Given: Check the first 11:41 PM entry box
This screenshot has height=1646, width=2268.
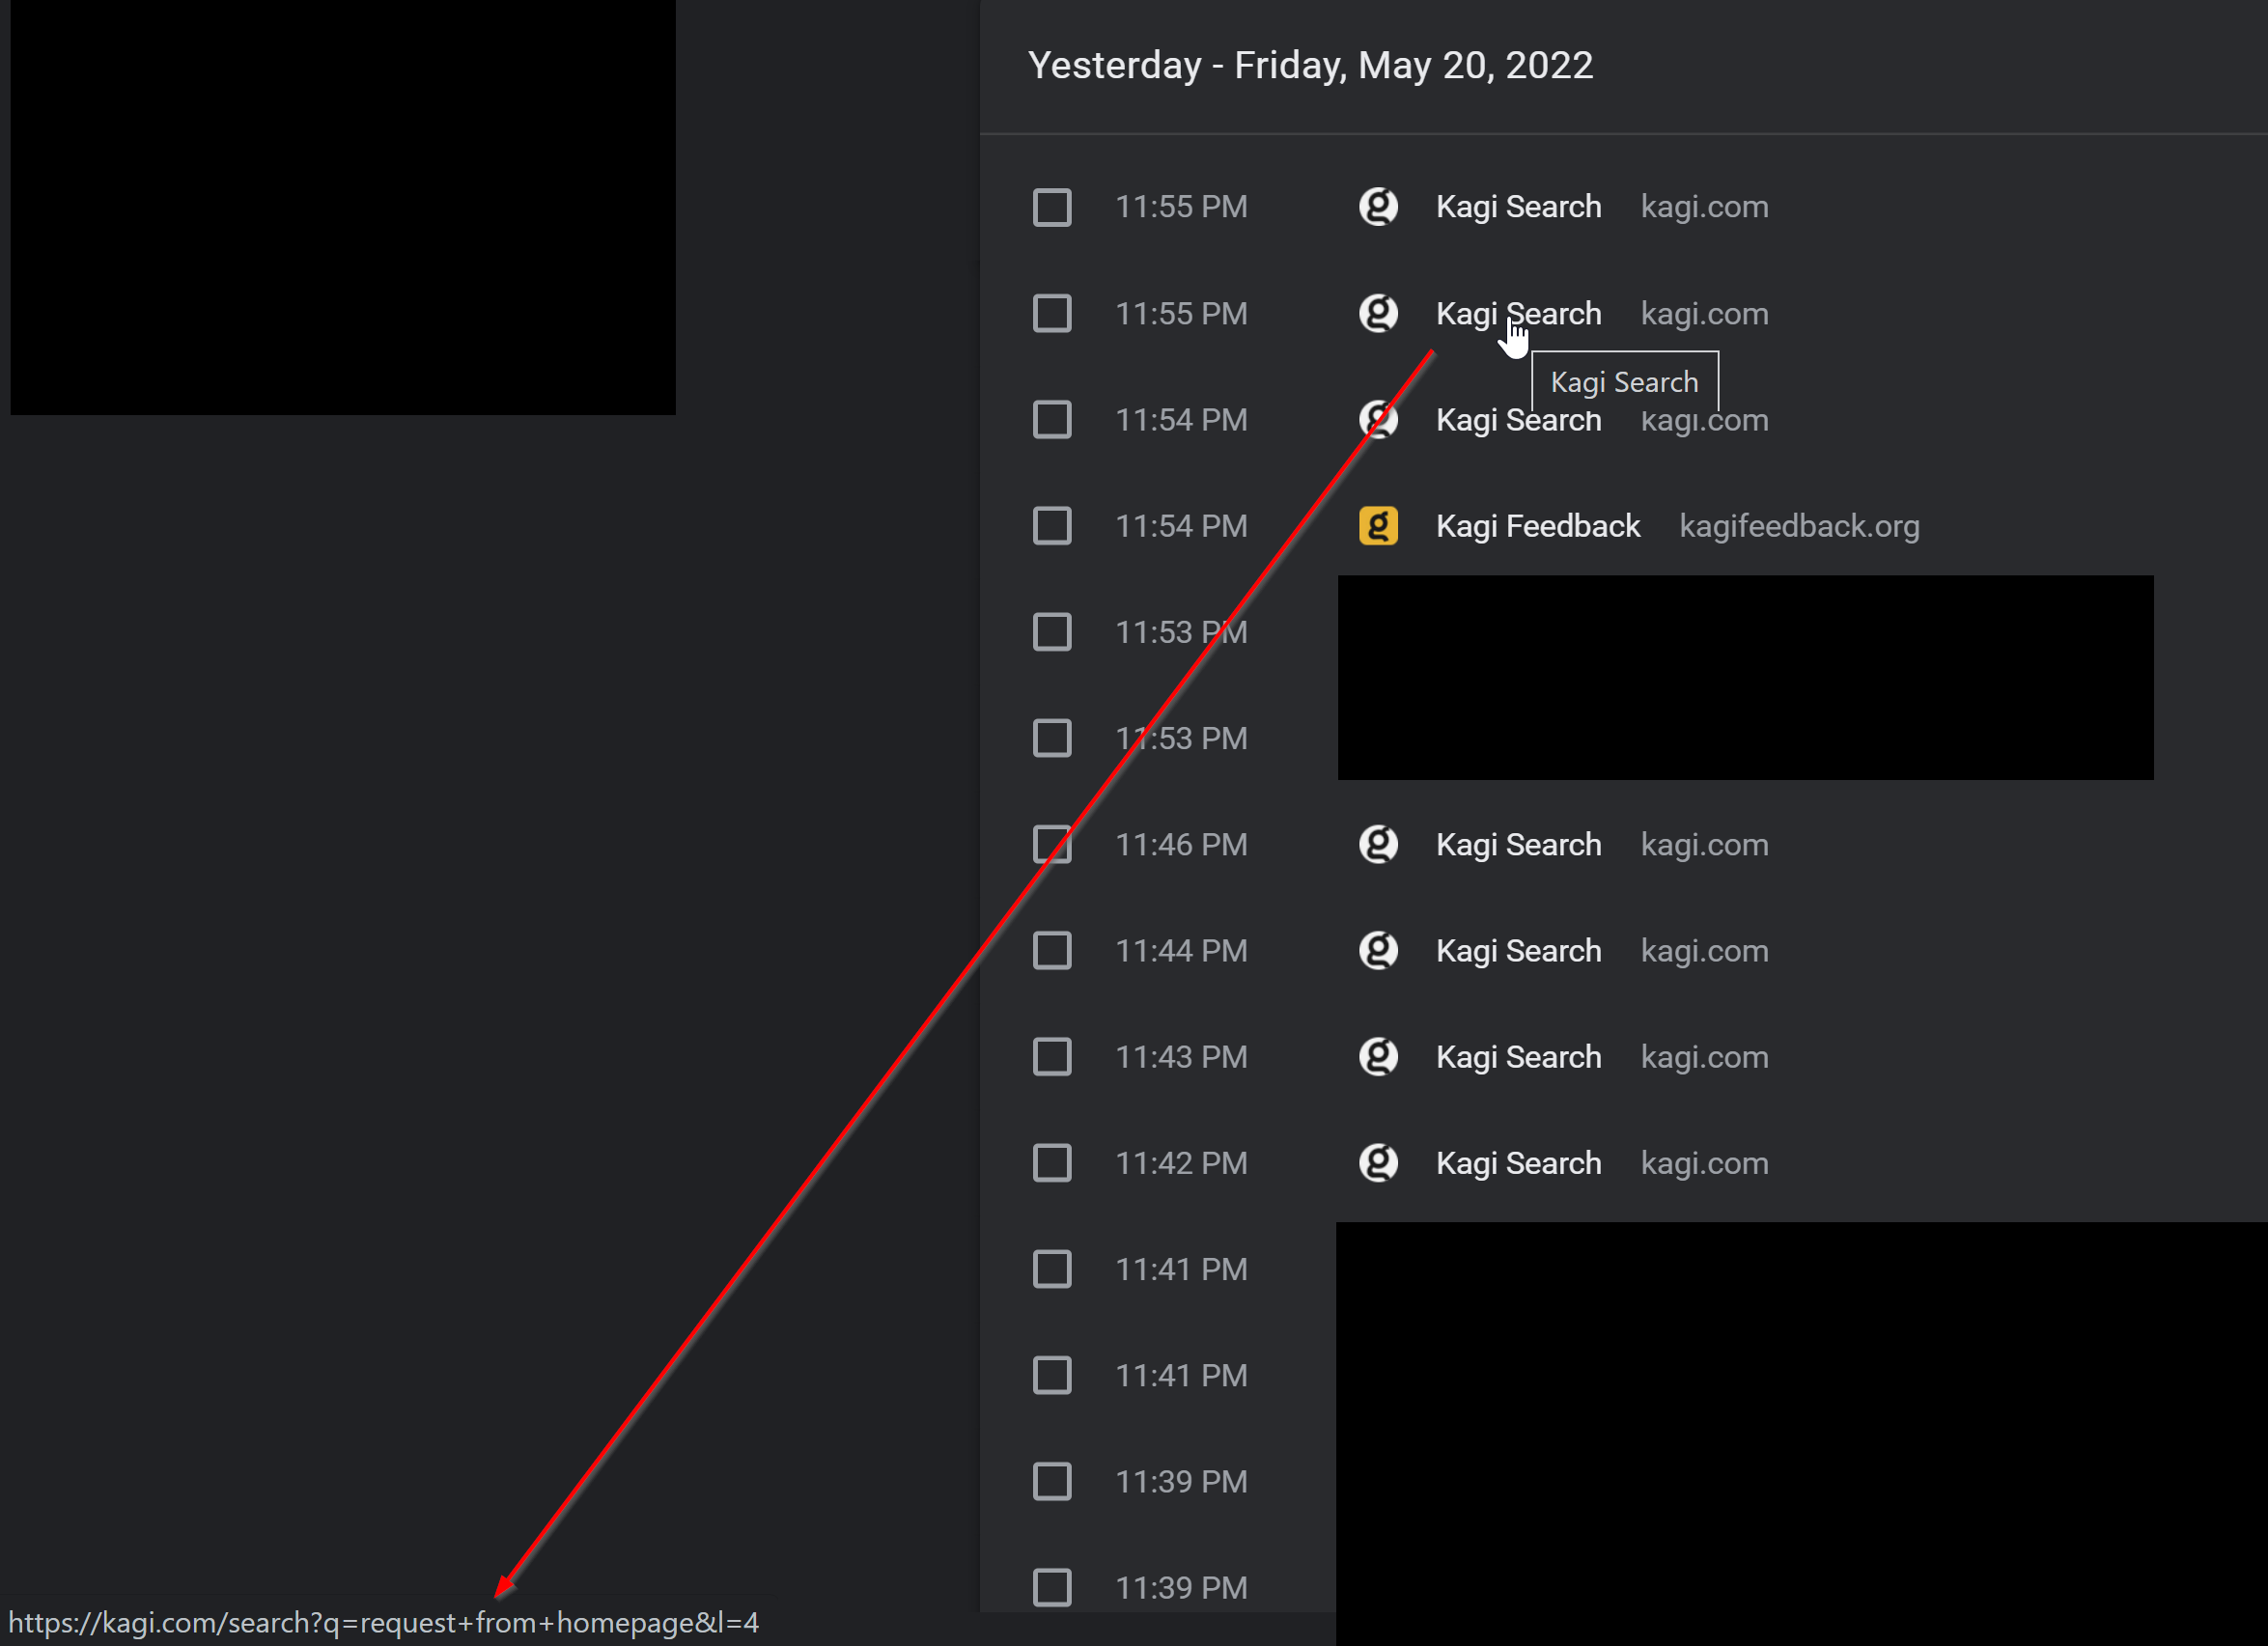Looking at the screenshot, I should [x=1052, y=1269].
